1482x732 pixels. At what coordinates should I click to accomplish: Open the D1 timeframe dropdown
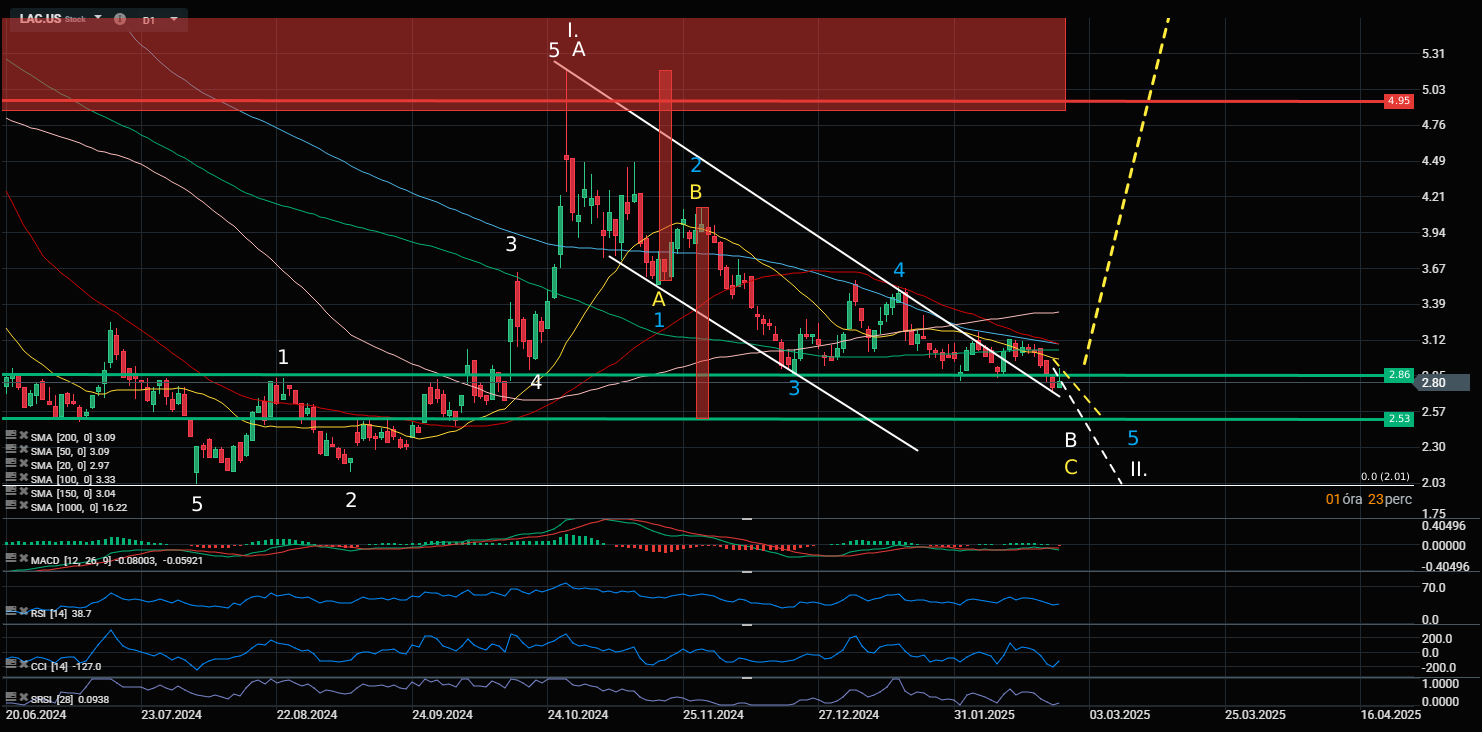coord(173,19)
